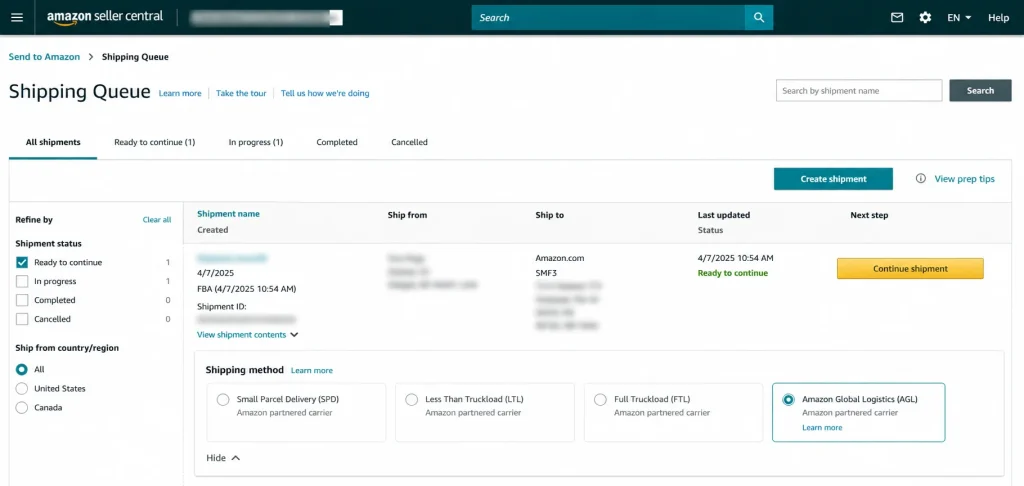Image resolution: width=1024 pixels, height=486 pixels.
Task: Switch to the Ready to continue (1) tab
Action: click(x=155, y=142)
